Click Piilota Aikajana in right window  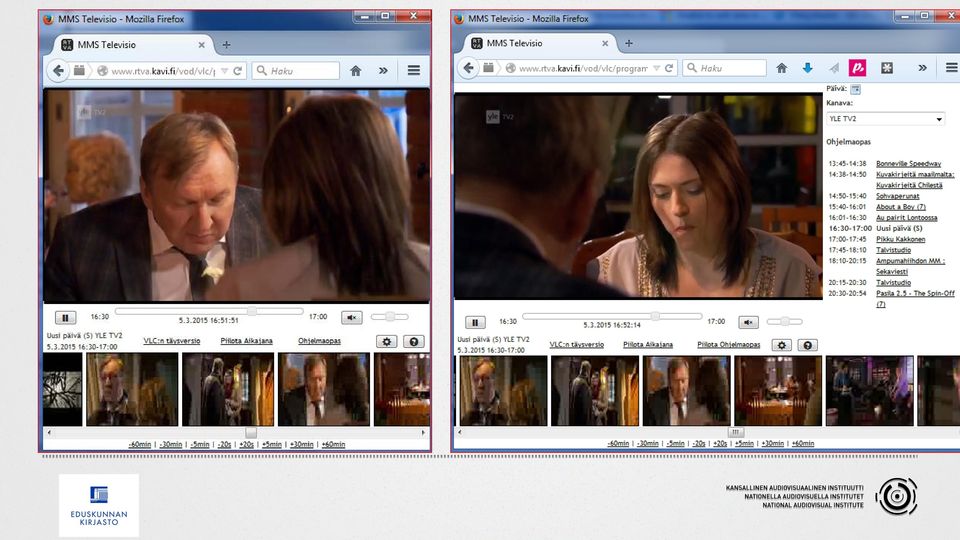click(648, 345)
